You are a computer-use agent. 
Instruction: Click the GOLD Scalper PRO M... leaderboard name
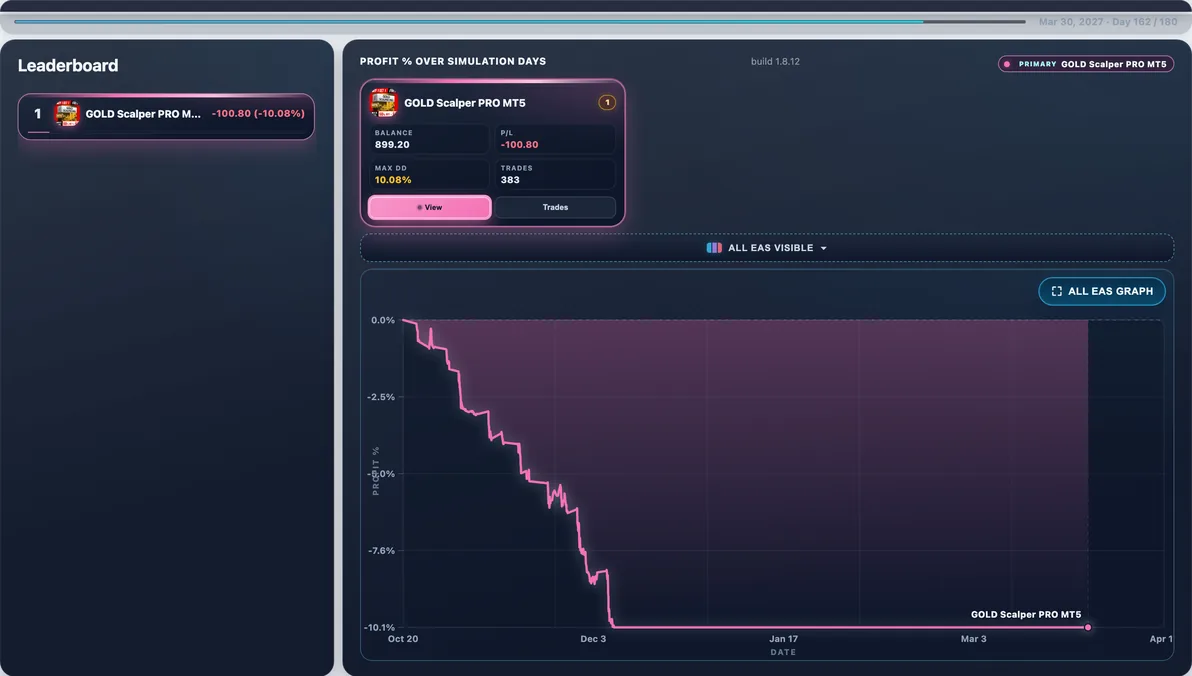[x=143, y=114]
